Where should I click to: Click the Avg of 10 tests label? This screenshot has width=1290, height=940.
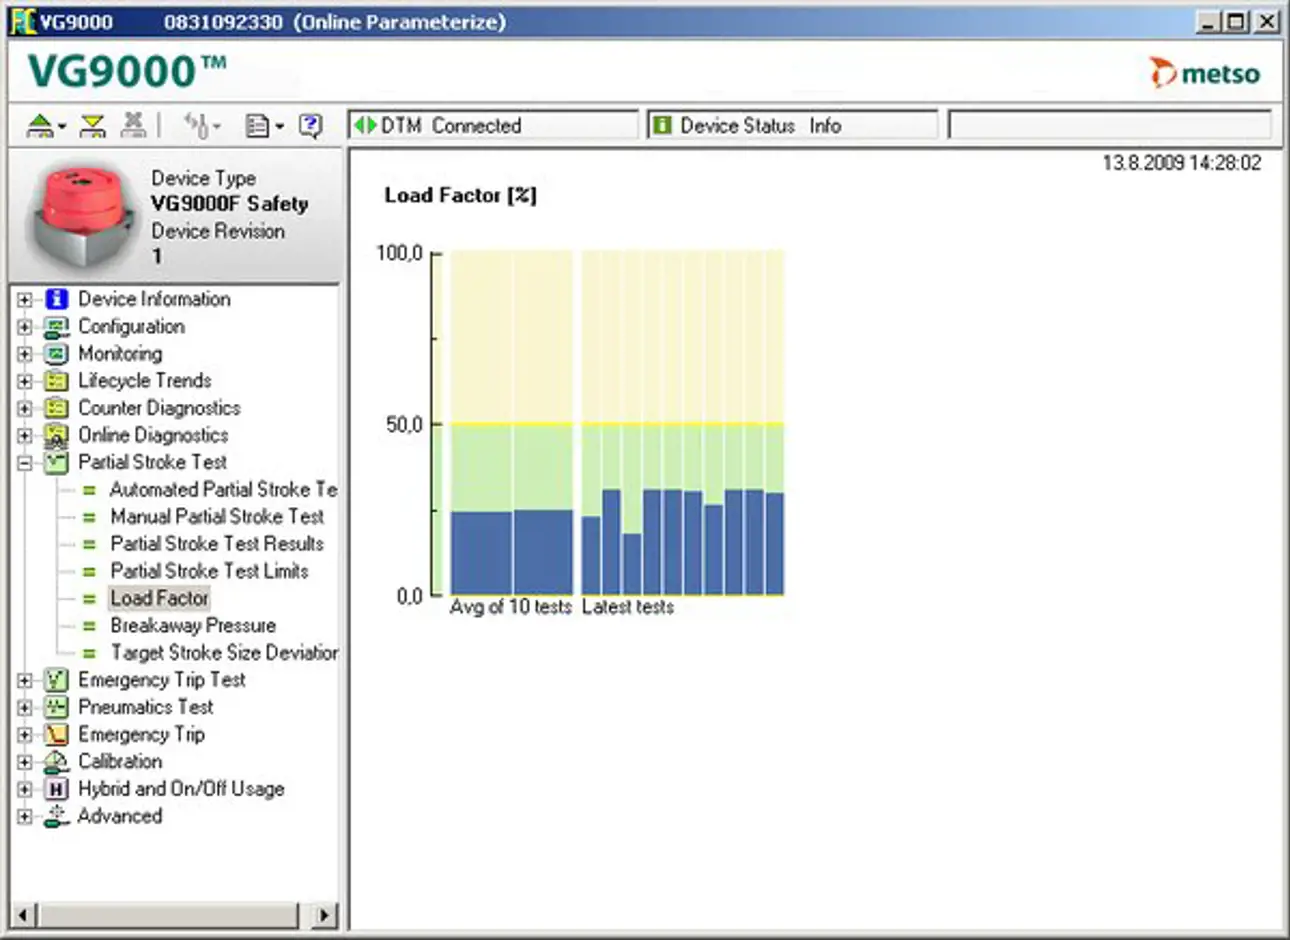click(510, 607)
